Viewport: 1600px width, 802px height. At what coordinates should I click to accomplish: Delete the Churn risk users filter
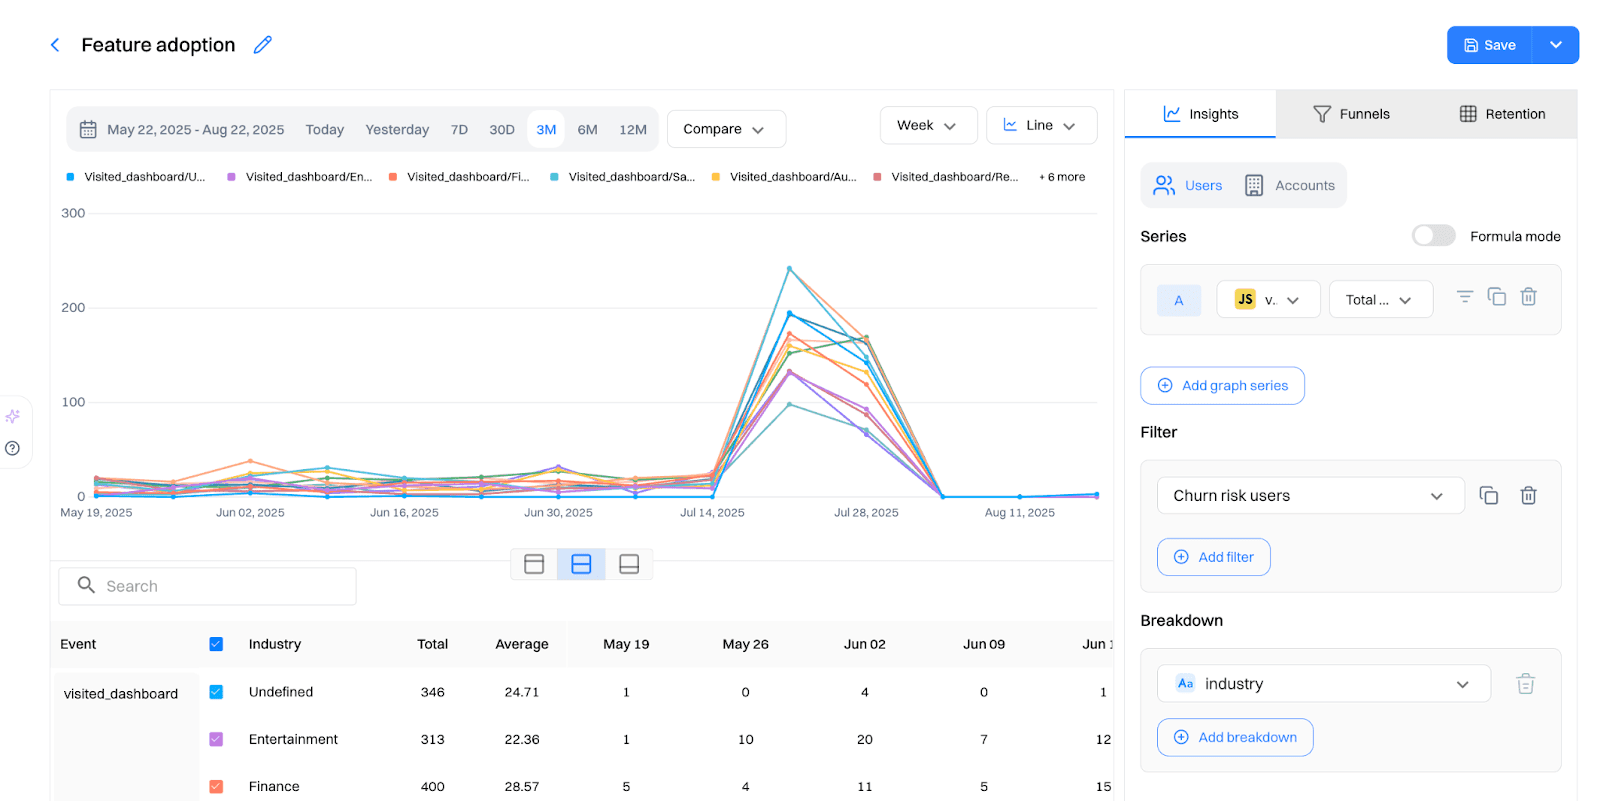(x=1528, y=496)
